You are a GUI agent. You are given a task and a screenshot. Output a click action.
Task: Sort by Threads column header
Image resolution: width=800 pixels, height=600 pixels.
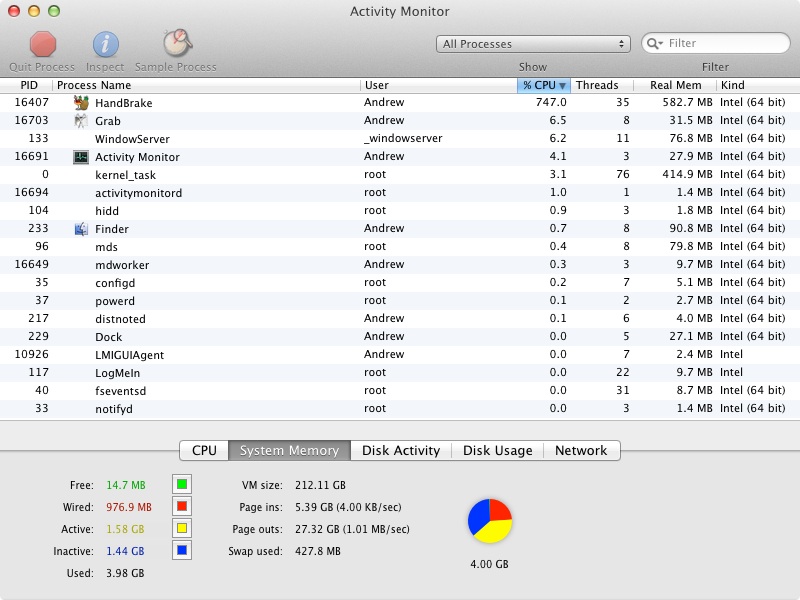[602, 85]
